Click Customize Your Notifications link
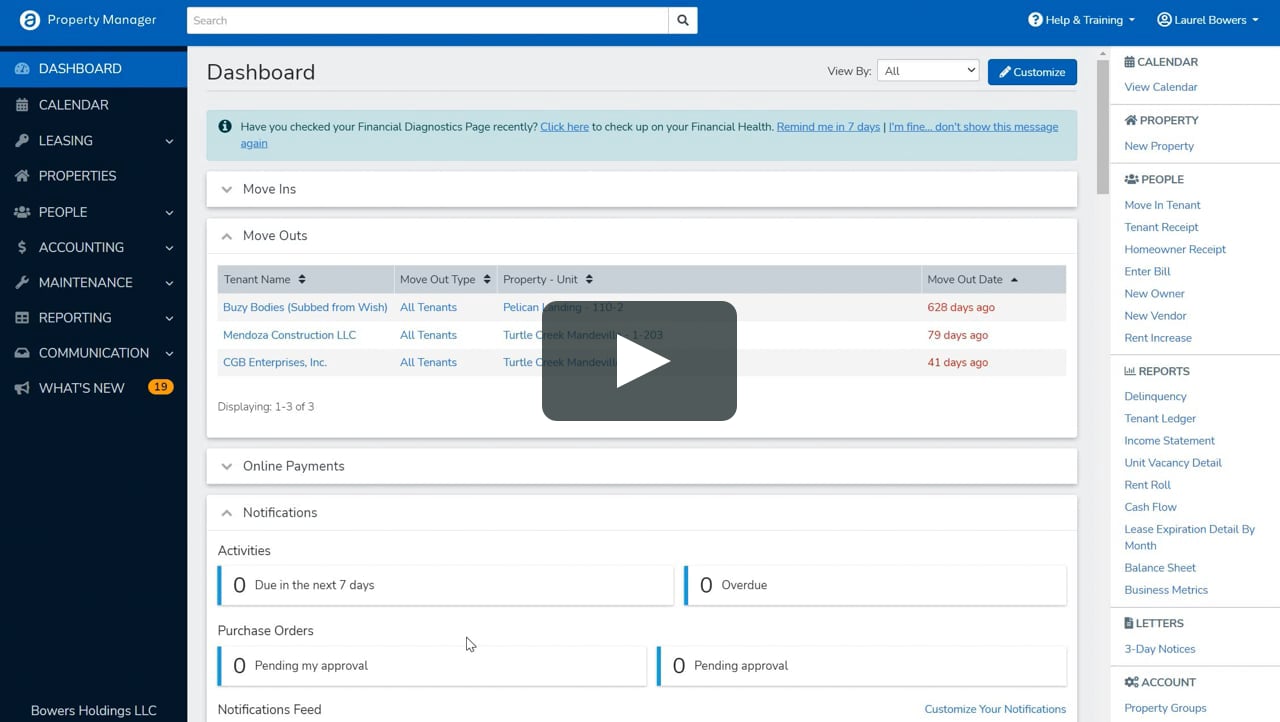This screenshot has height=722, width=1280. (995, 709)
